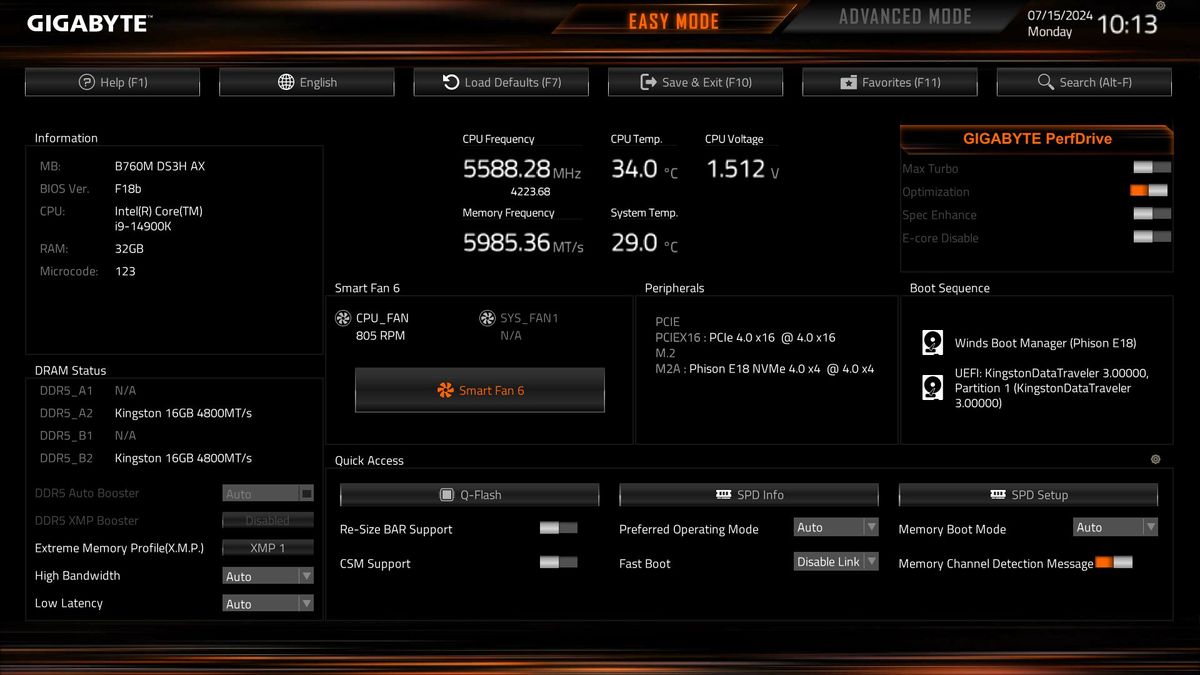Image resolution: width=1200 pixels, height=675 pixels.
Task: Switch to the Easy Mode tab
Action: pyautogui.click(x=673, y=21)
